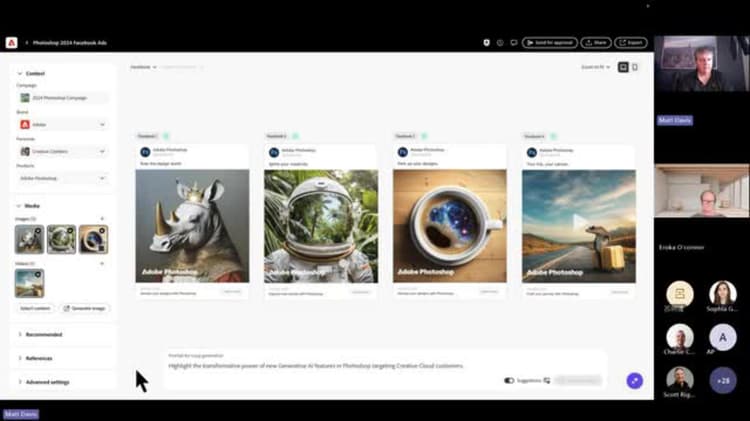
Task: Open the Adobe logo home icon
Action: (x=11, y=43)
